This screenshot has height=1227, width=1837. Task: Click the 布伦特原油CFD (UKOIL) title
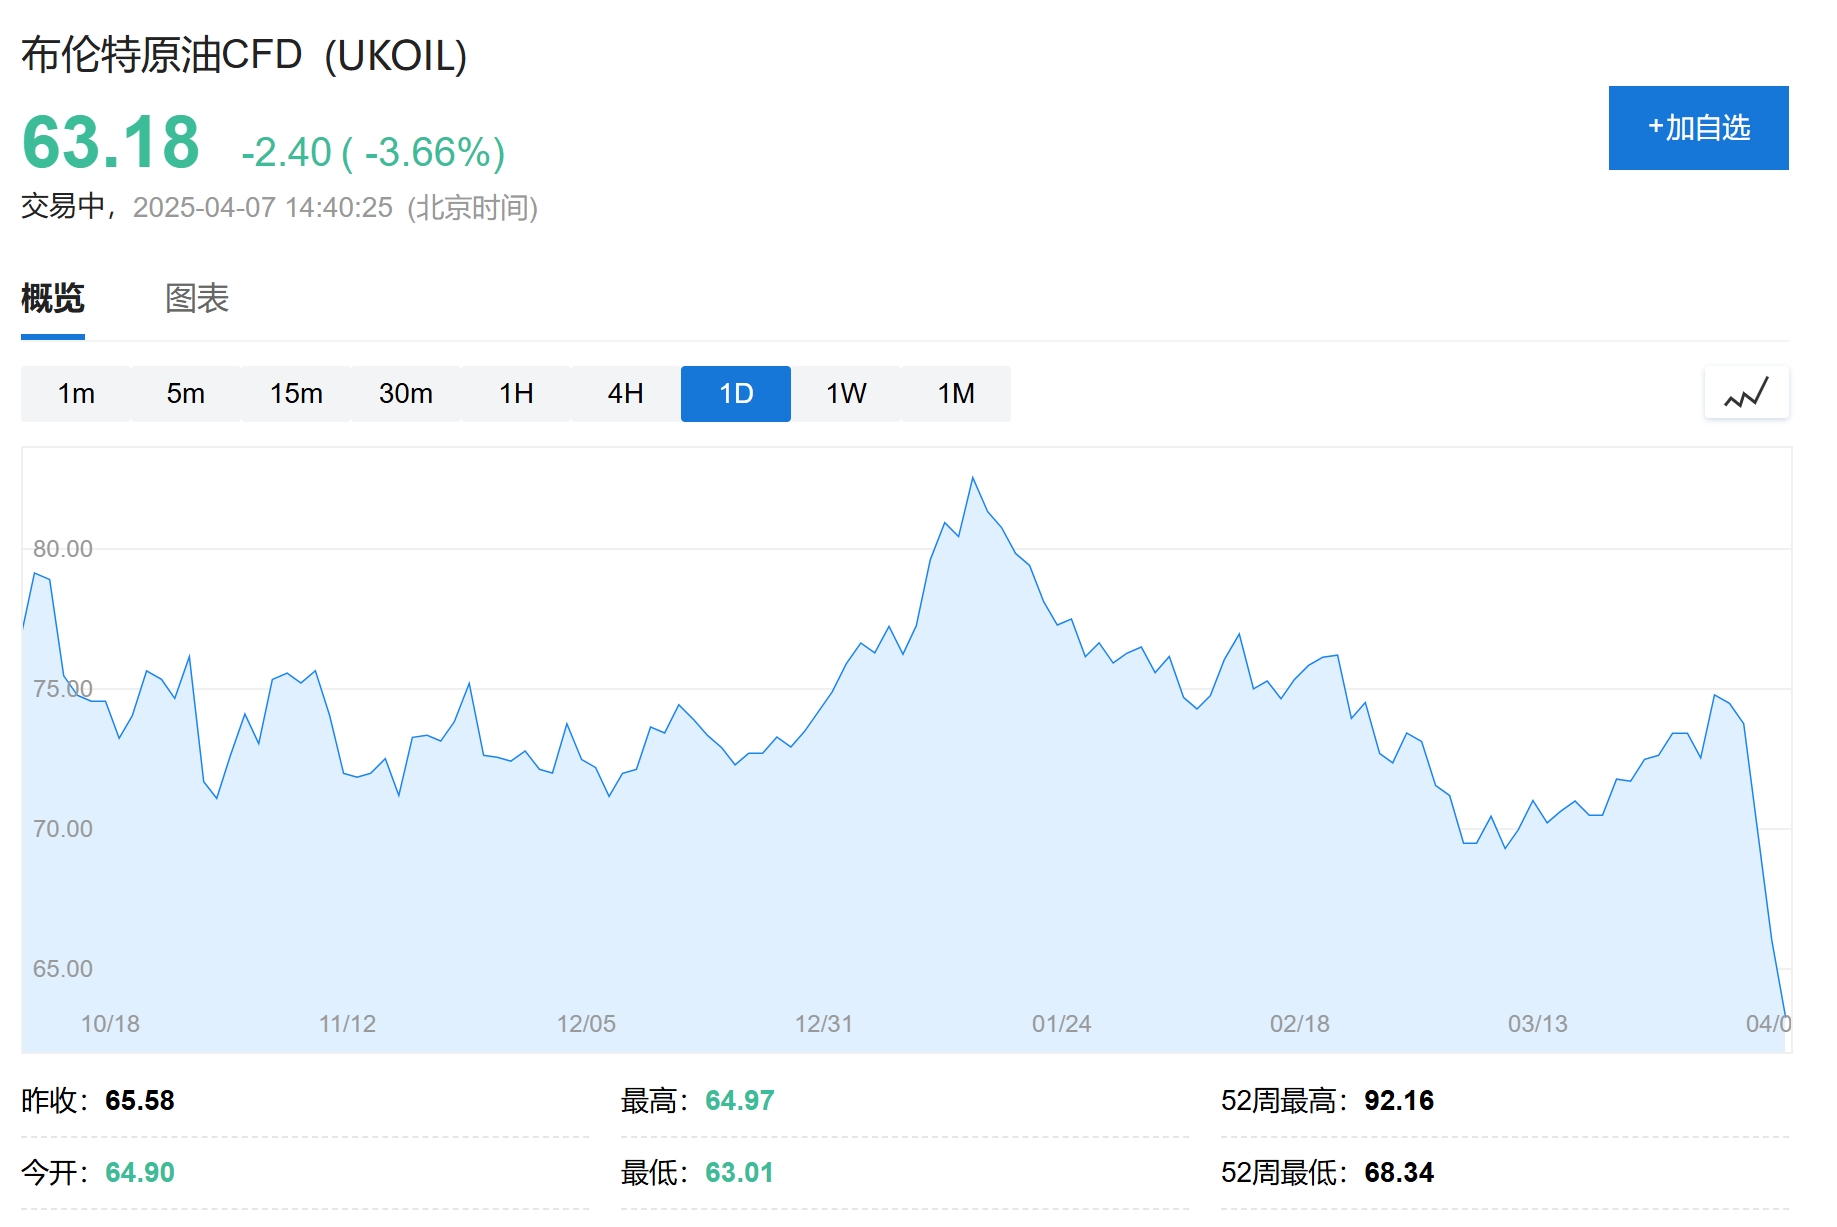[244, 56]
